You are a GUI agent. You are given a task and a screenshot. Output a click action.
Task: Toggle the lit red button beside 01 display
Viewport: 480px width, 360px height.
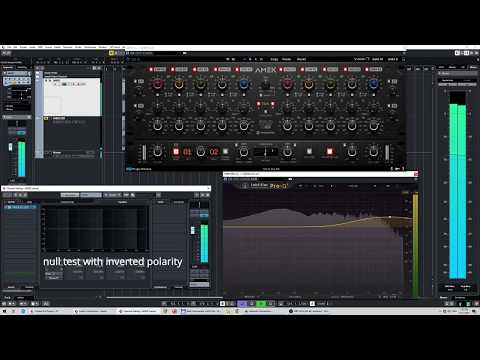pyautogui.click(x=176, y=152)
